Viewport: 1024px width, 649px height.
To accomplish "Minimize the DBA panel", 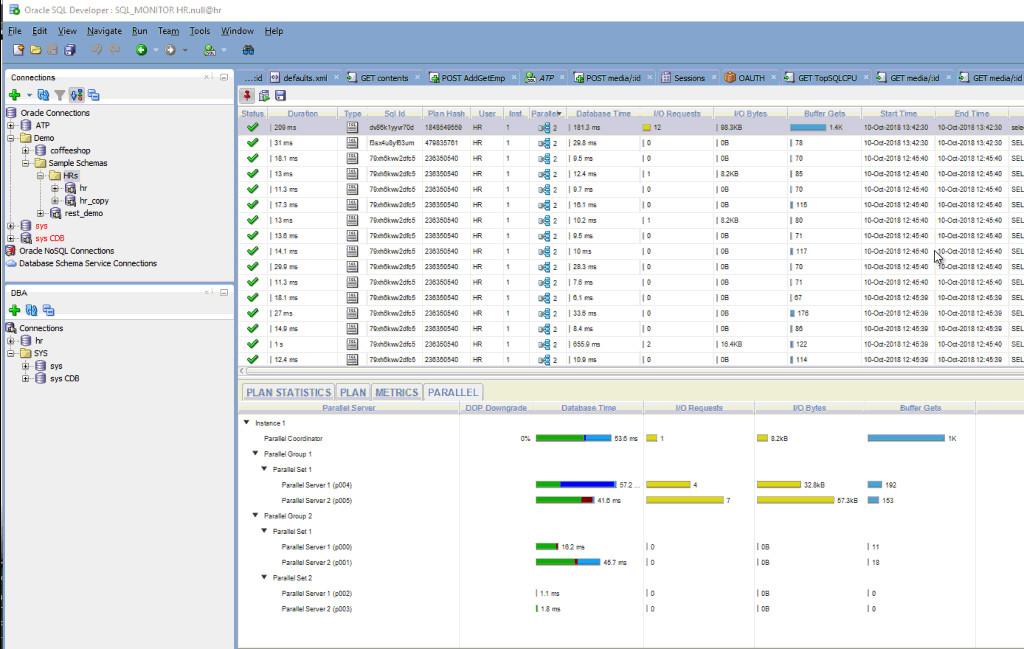I will point(224,293).
